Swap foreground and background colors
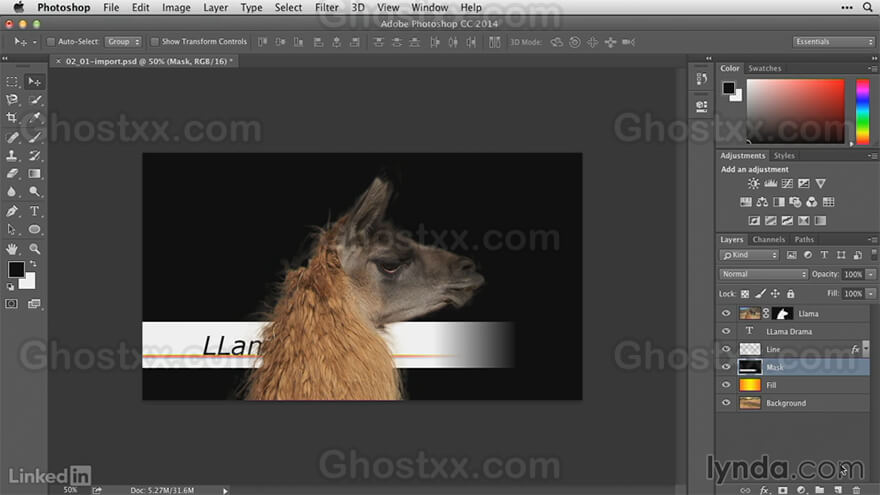Viewport: 880px width, 495px height. [x=33, y=264]
